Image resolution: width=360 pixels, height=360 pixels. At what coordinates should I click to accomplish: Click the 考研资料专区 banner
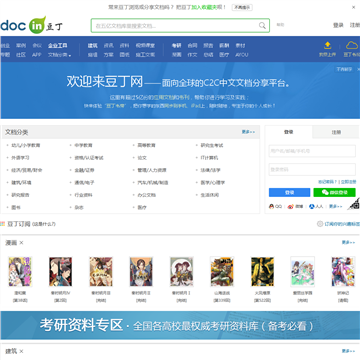180,325
